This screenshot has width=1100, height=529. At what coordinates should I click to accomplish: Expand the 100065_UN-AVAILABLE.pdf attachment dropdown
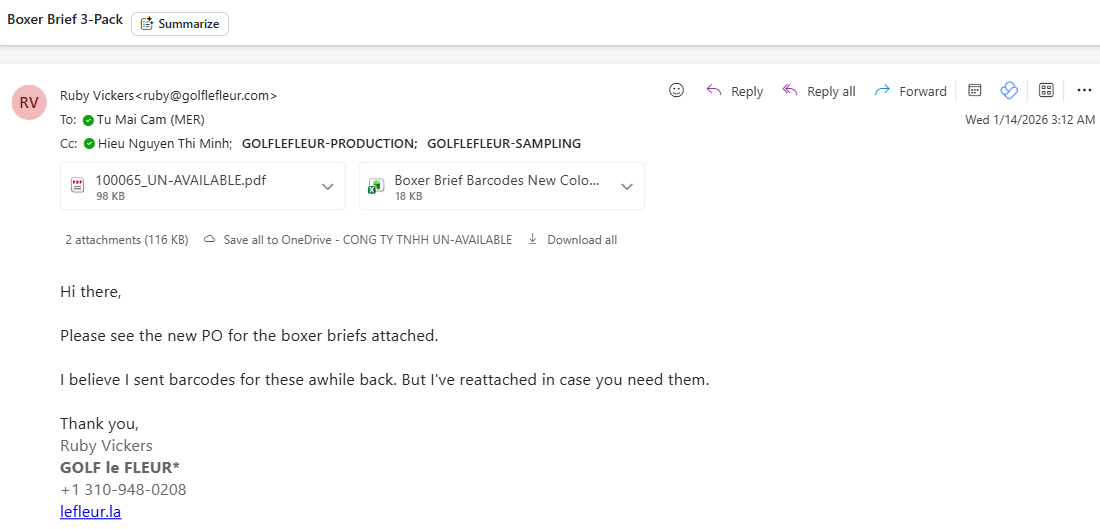click(327, 187)
